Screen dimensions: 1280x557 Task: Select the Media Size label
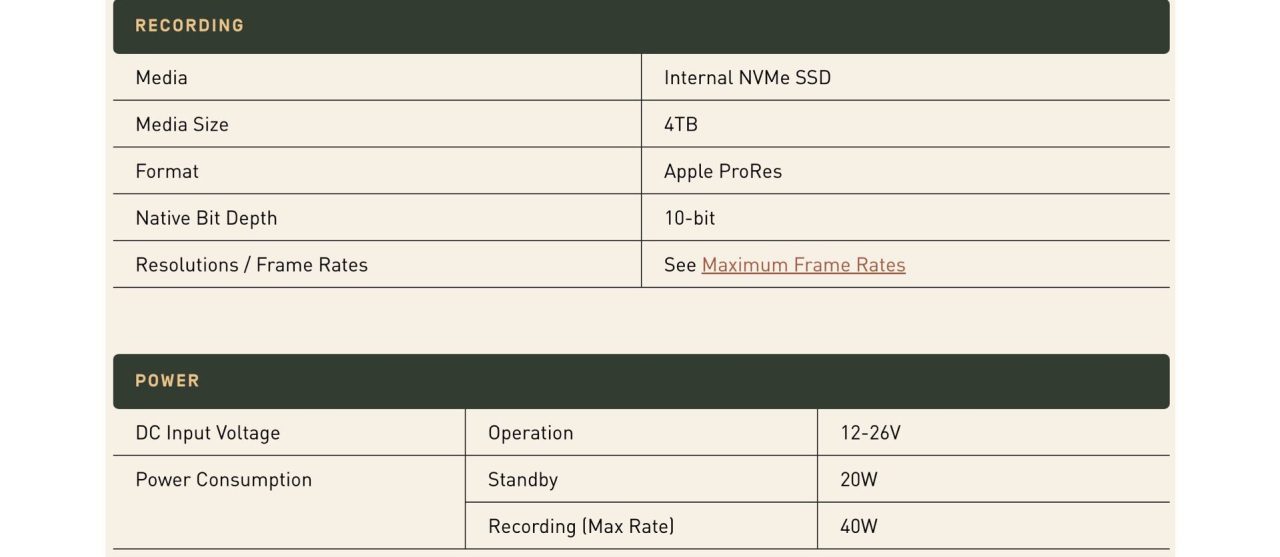(182, 125)
